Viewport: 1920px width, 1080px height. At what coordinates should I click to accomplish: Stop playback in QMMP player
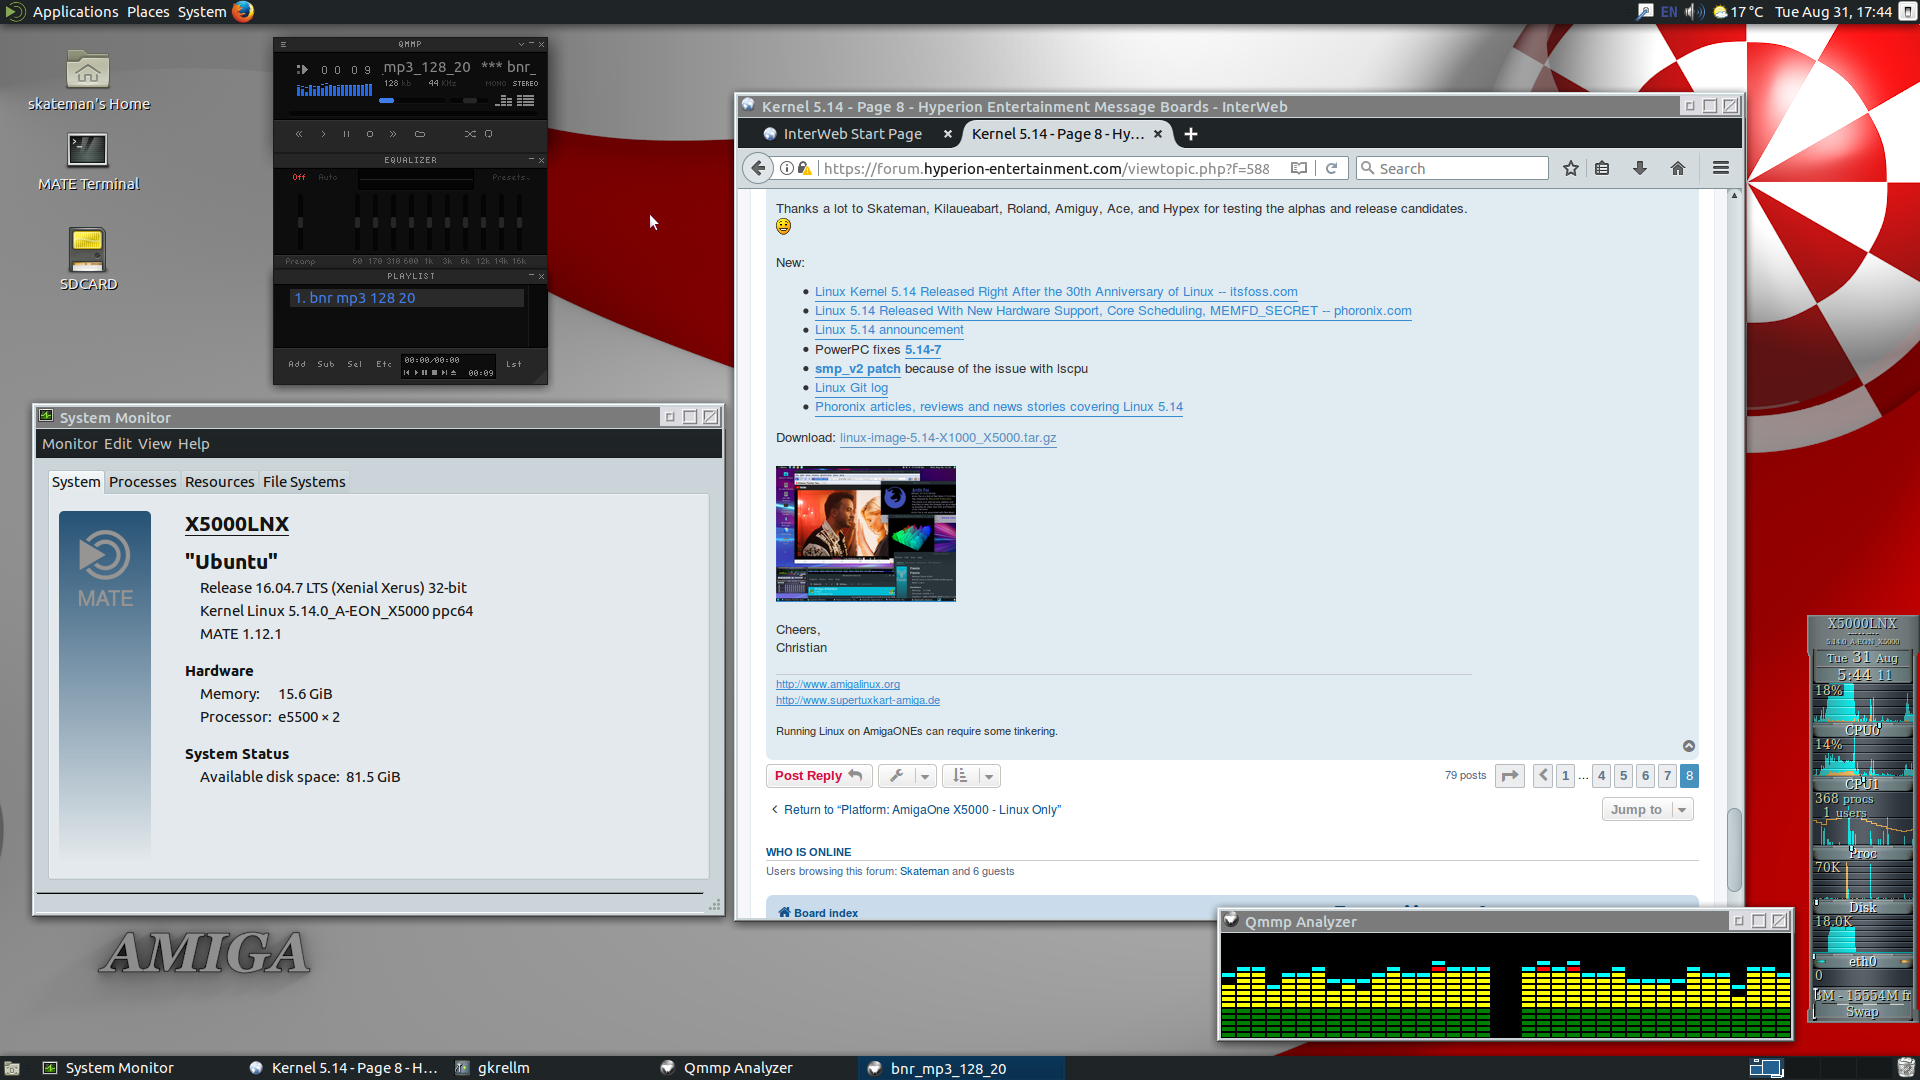(370, 134)
